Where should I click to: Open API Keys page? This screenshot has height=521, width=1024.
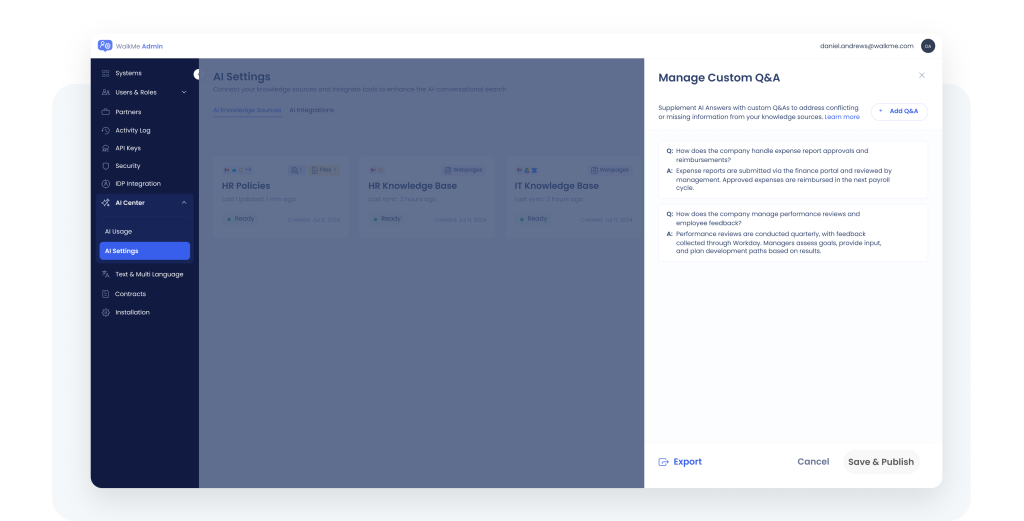(128, 148)
